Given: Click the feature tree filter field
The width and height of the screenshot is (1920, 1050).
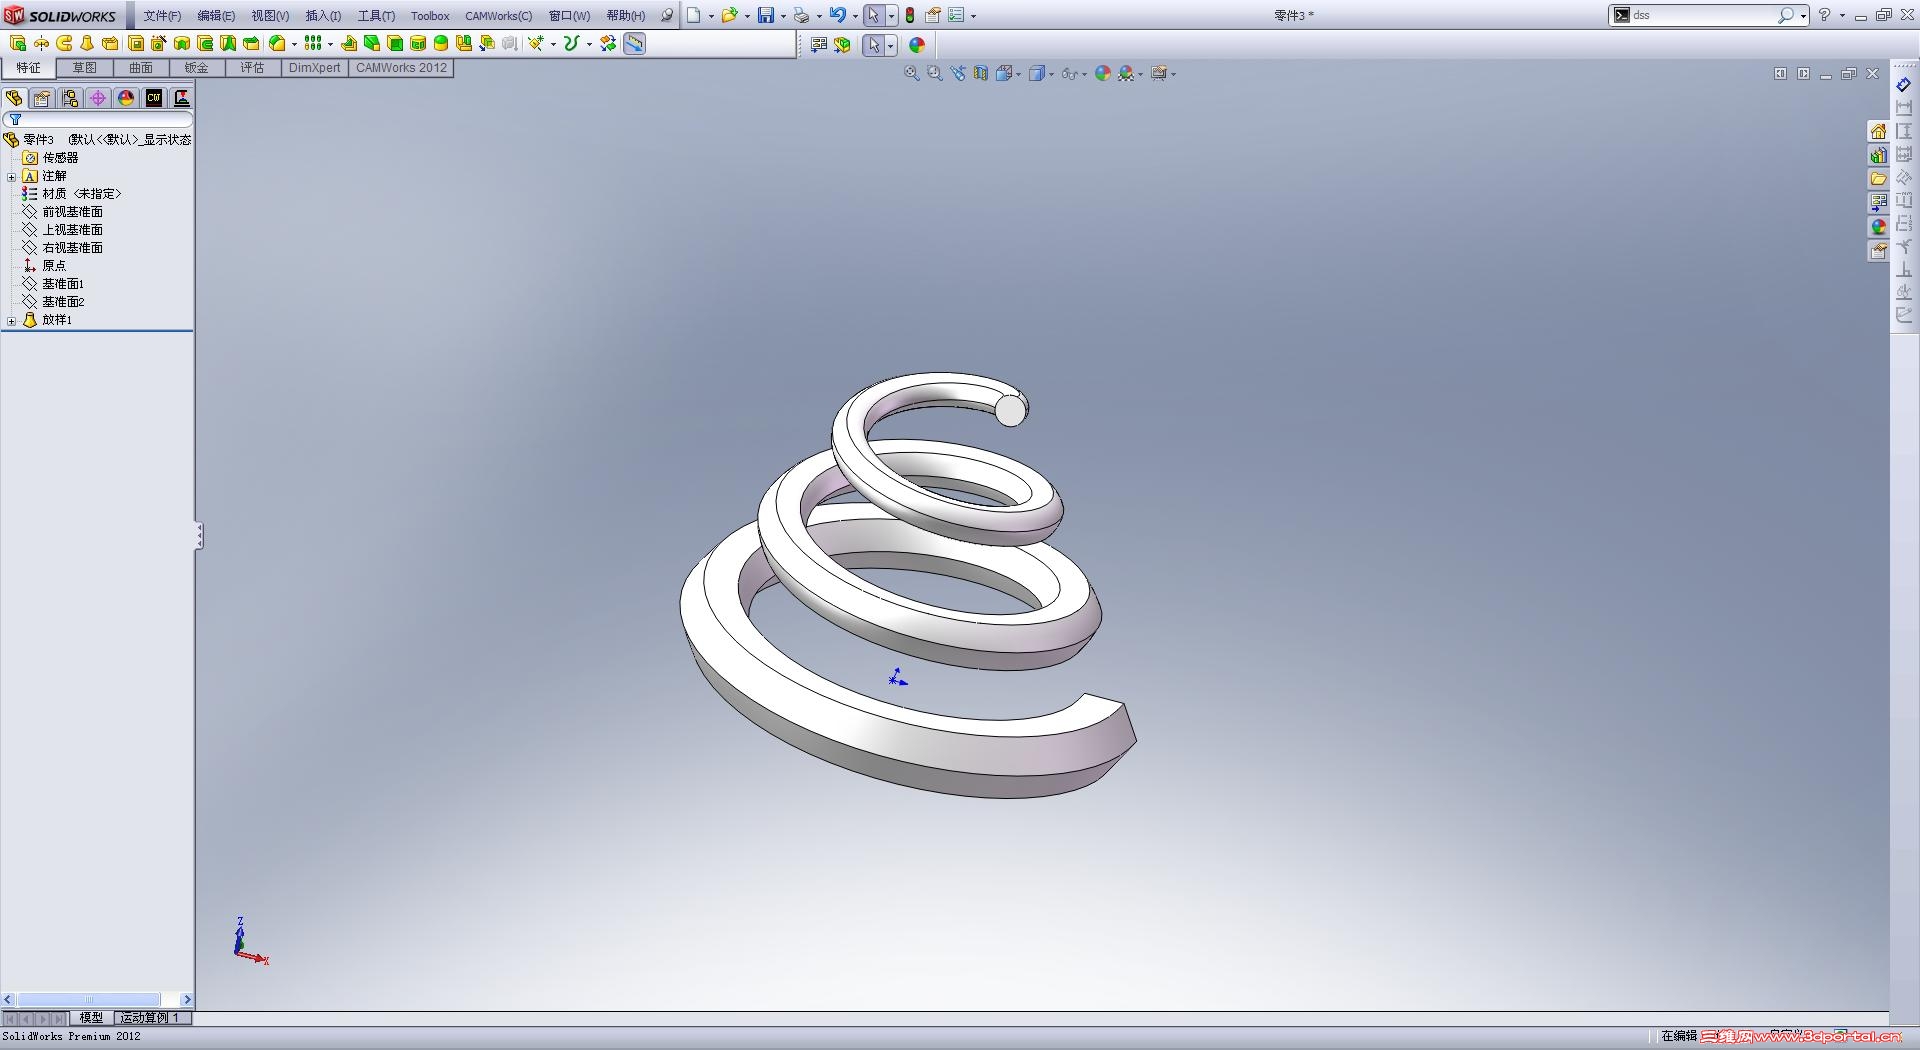Looking at the screenshot, I should [98, 120].
